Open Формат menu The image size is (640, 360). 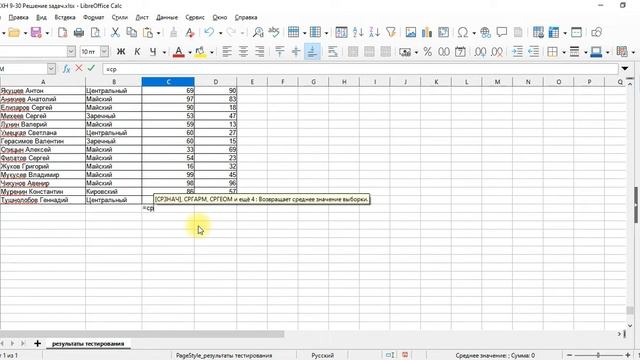[x=93, y=18]
